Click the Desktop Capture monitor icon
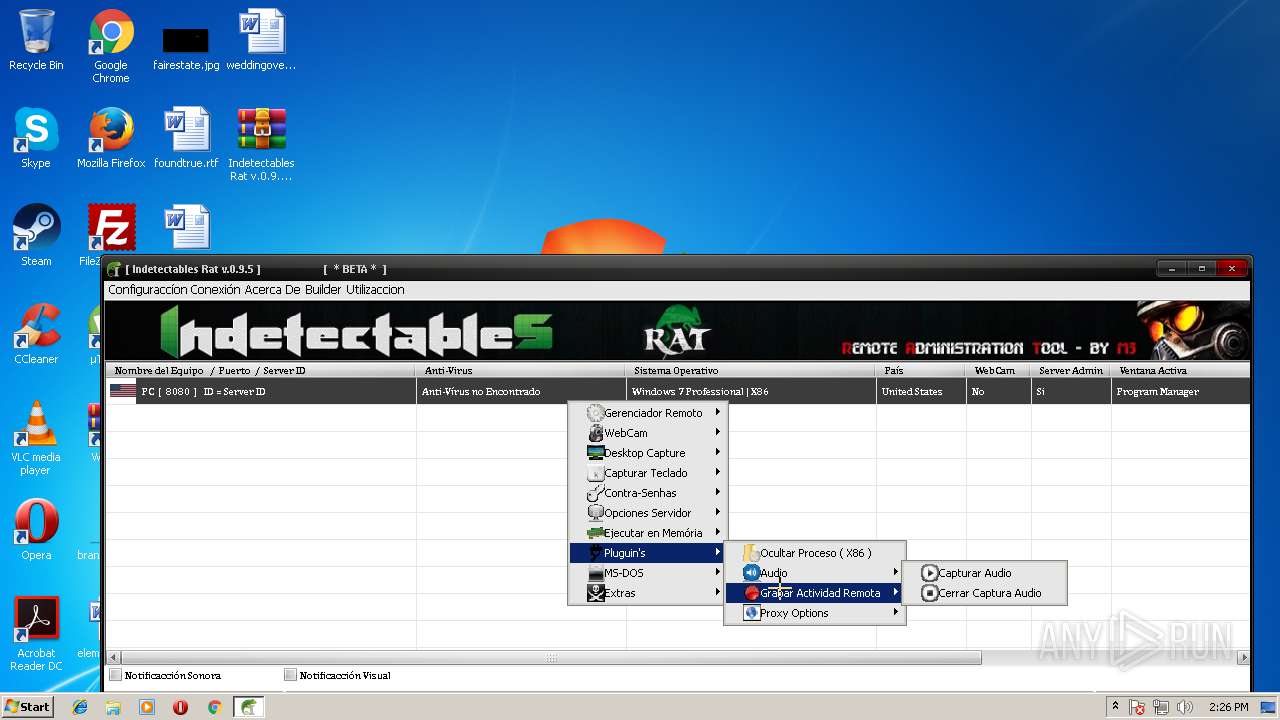Screen dimensions: 1280x720 click(x=595, y=453)
